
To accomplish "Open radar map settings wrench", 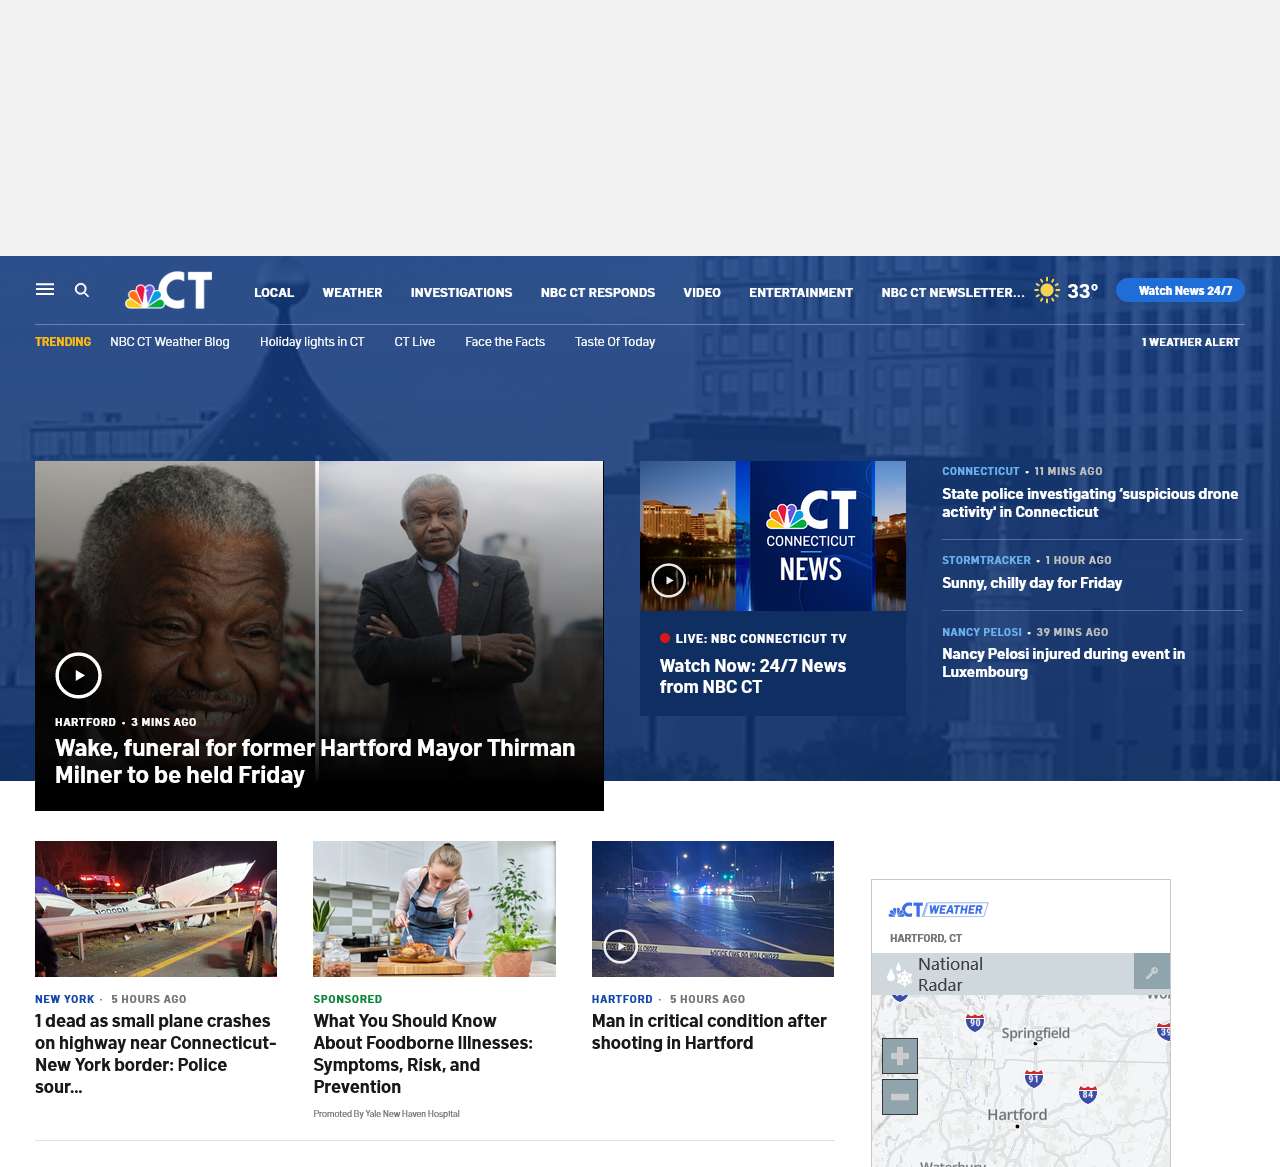I will pos(1152,972).
